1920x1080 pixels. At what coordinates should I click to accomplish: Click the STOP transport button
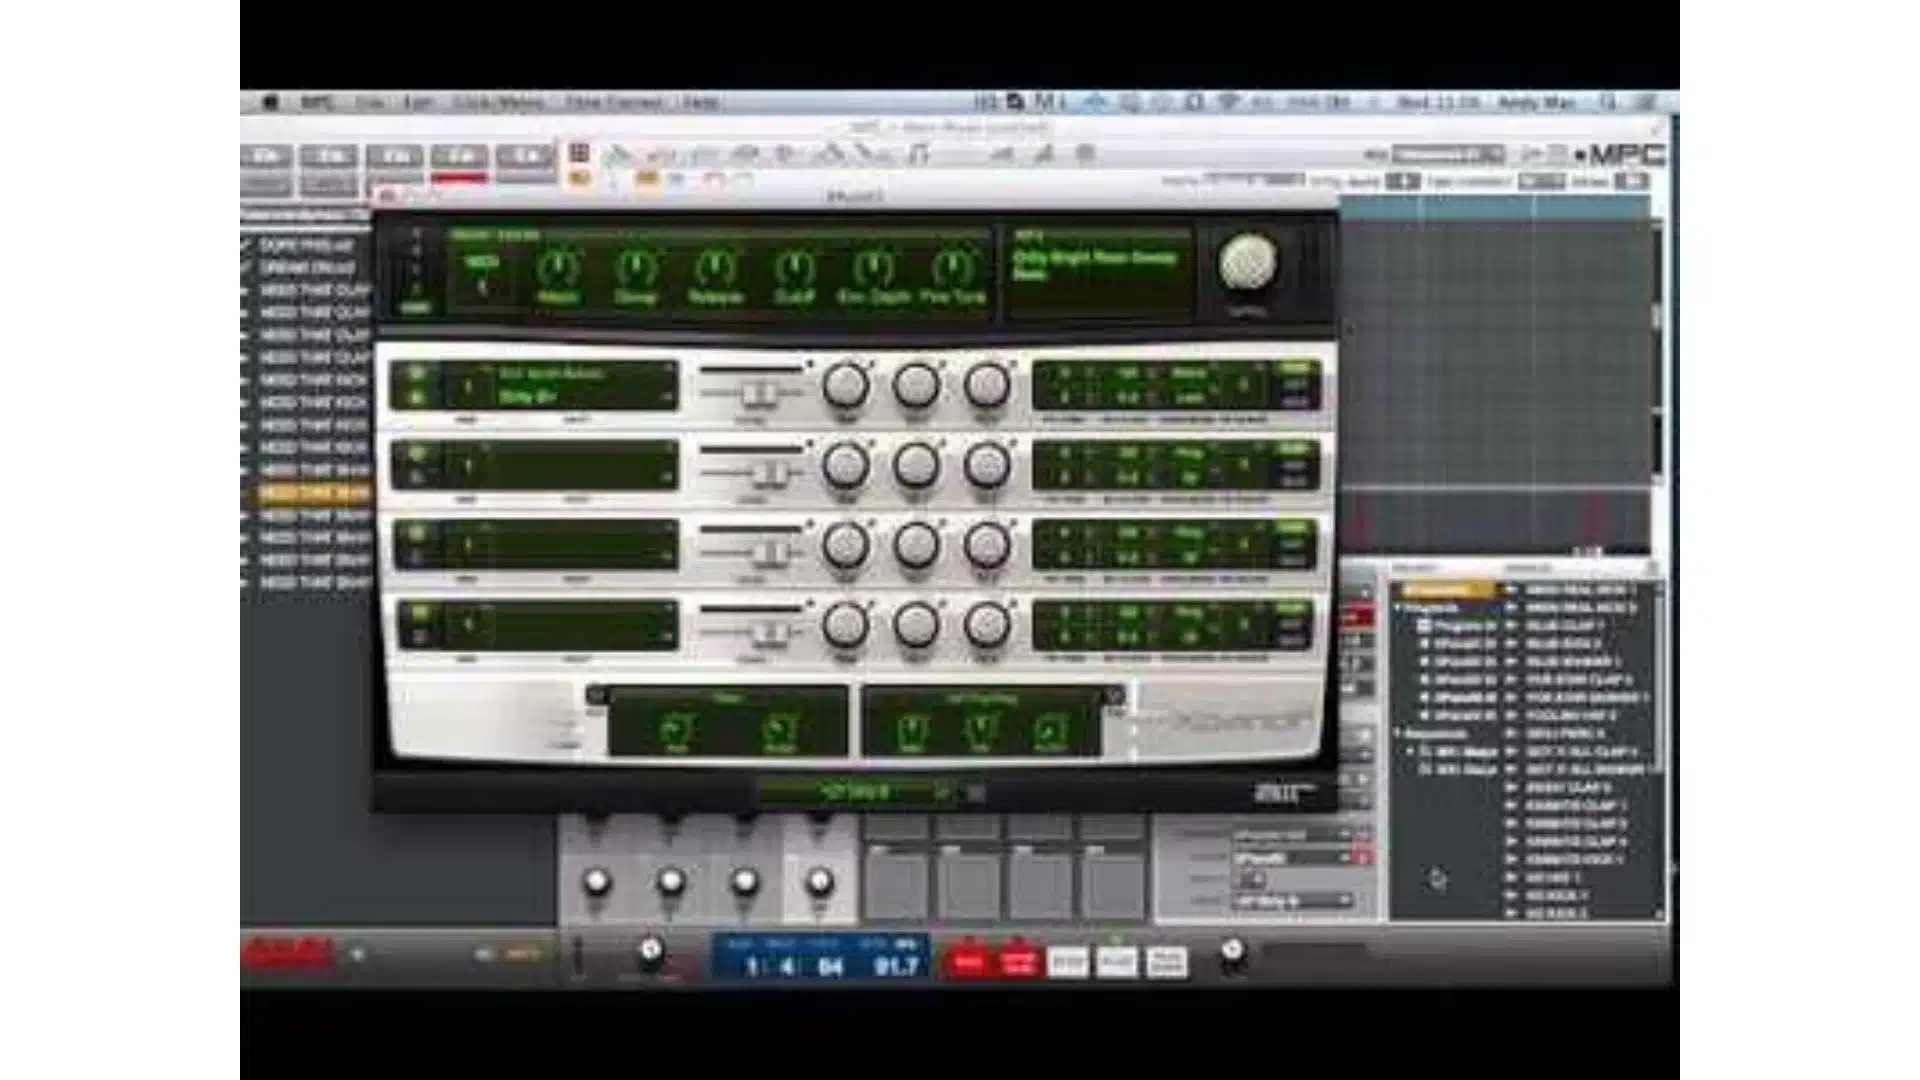point(1067,961)
